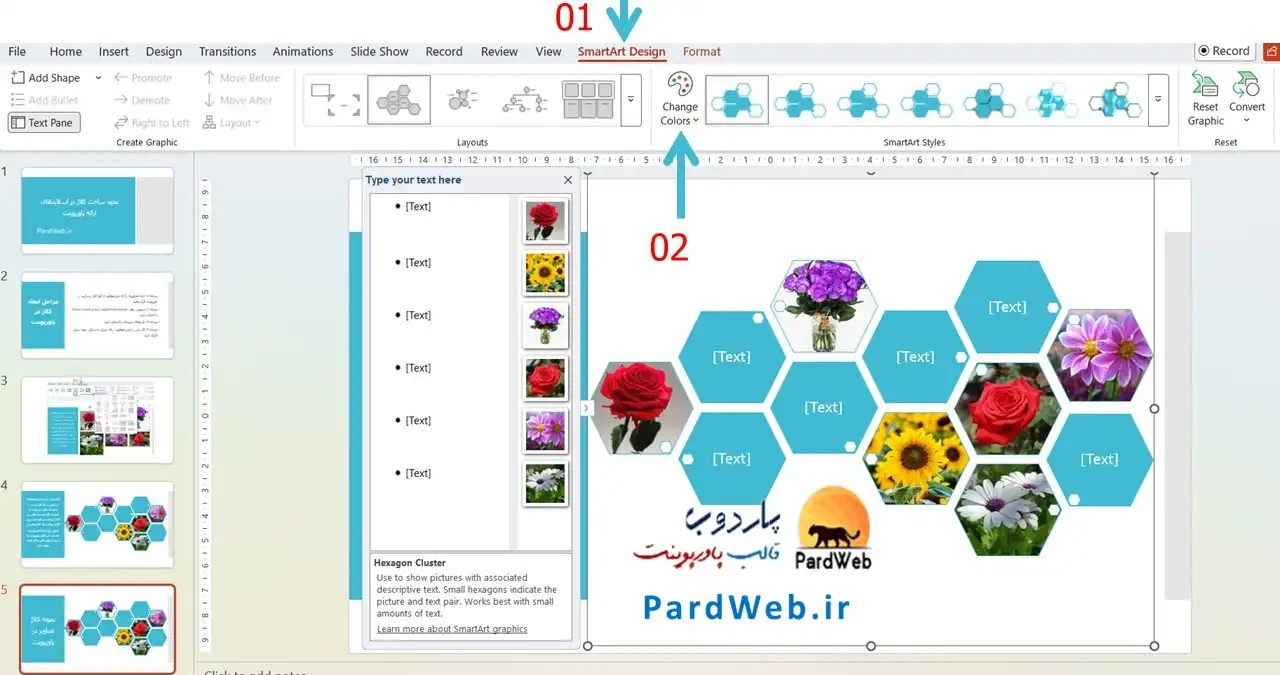Screen dimensions: 1280x675
Task: Click the Add Shape button
Action: click(x=45, y=77)
